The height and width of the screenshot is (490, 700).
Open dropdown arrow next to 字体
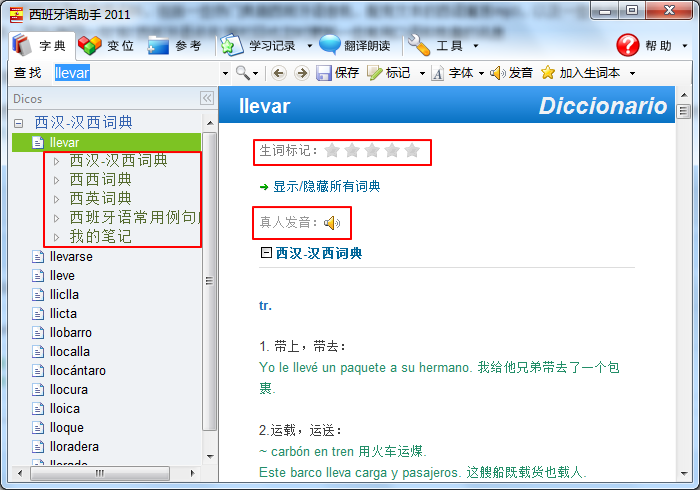pos(481,73)
